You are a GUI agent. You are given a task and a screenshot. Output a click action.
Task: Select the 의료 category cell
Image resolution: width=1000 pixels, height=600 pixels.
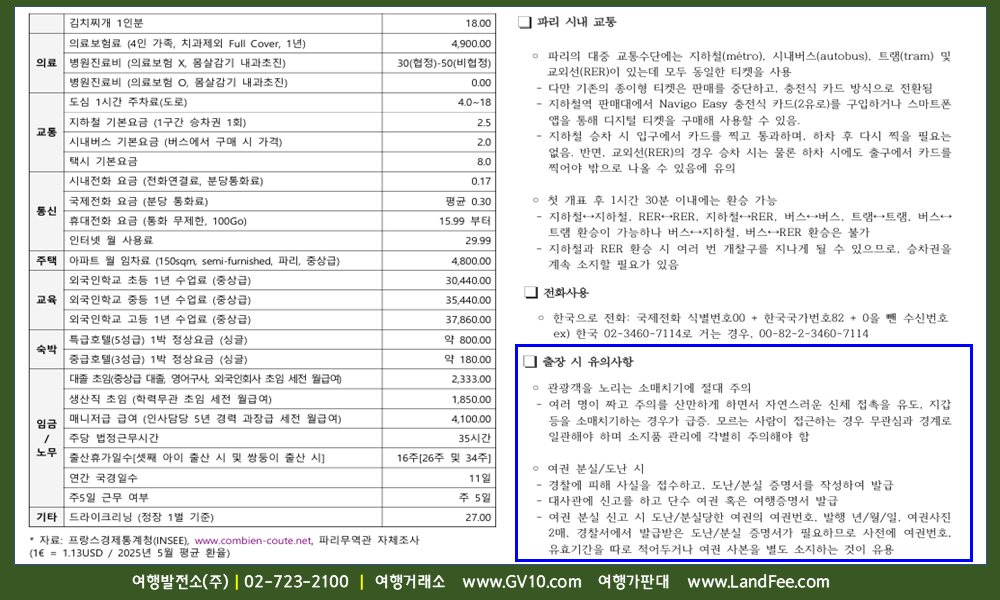46,62
